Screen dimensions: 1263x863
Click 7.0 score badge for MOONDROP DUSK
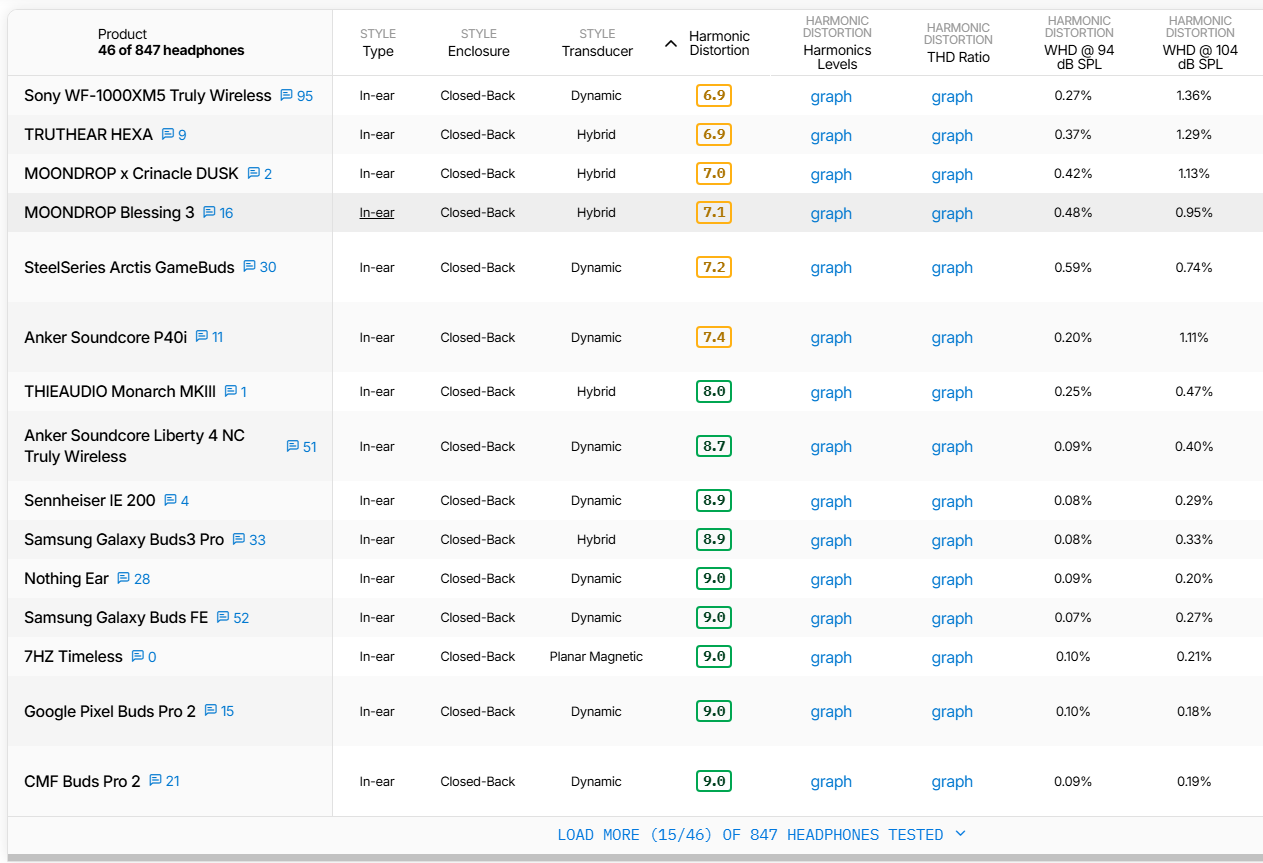pyautogui.click(x=714, y=174)
